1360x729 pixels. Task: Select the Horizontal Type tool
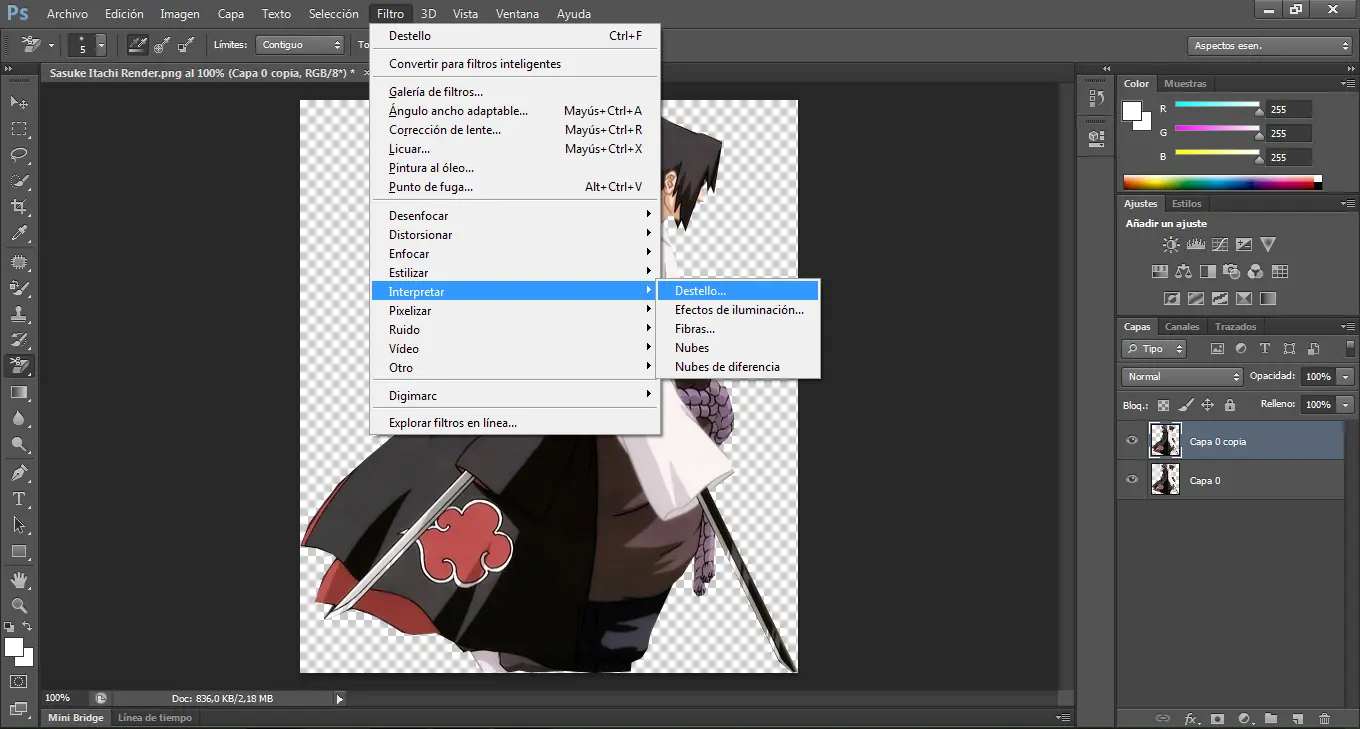18,498
